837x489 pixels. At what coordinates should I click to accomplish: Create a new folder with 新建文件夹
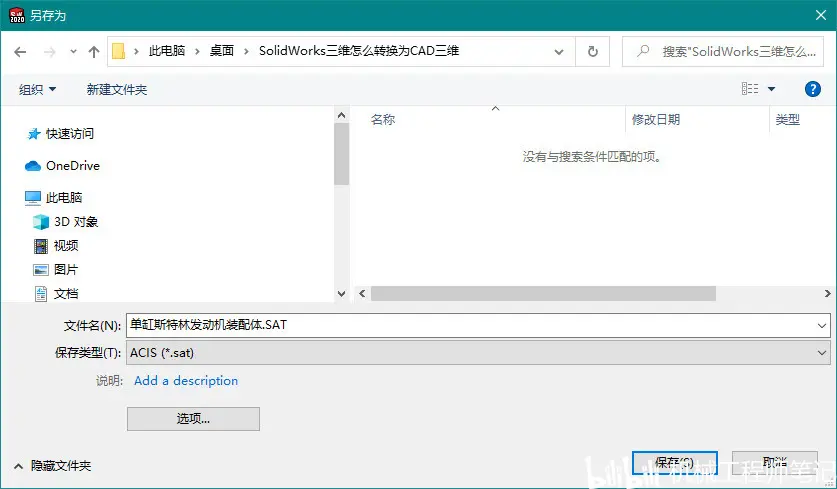click(117, 89)
